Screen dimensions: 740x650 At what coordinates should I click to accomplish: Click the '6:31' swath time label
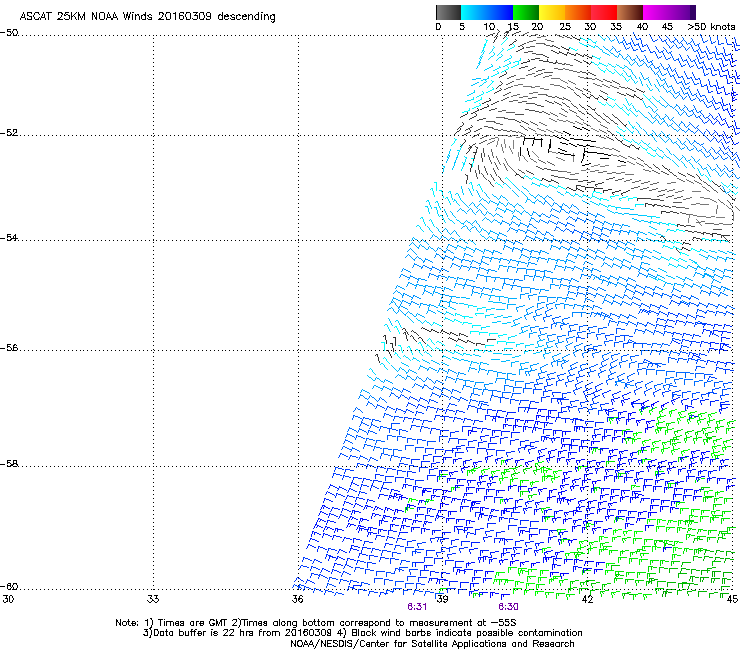417,607
